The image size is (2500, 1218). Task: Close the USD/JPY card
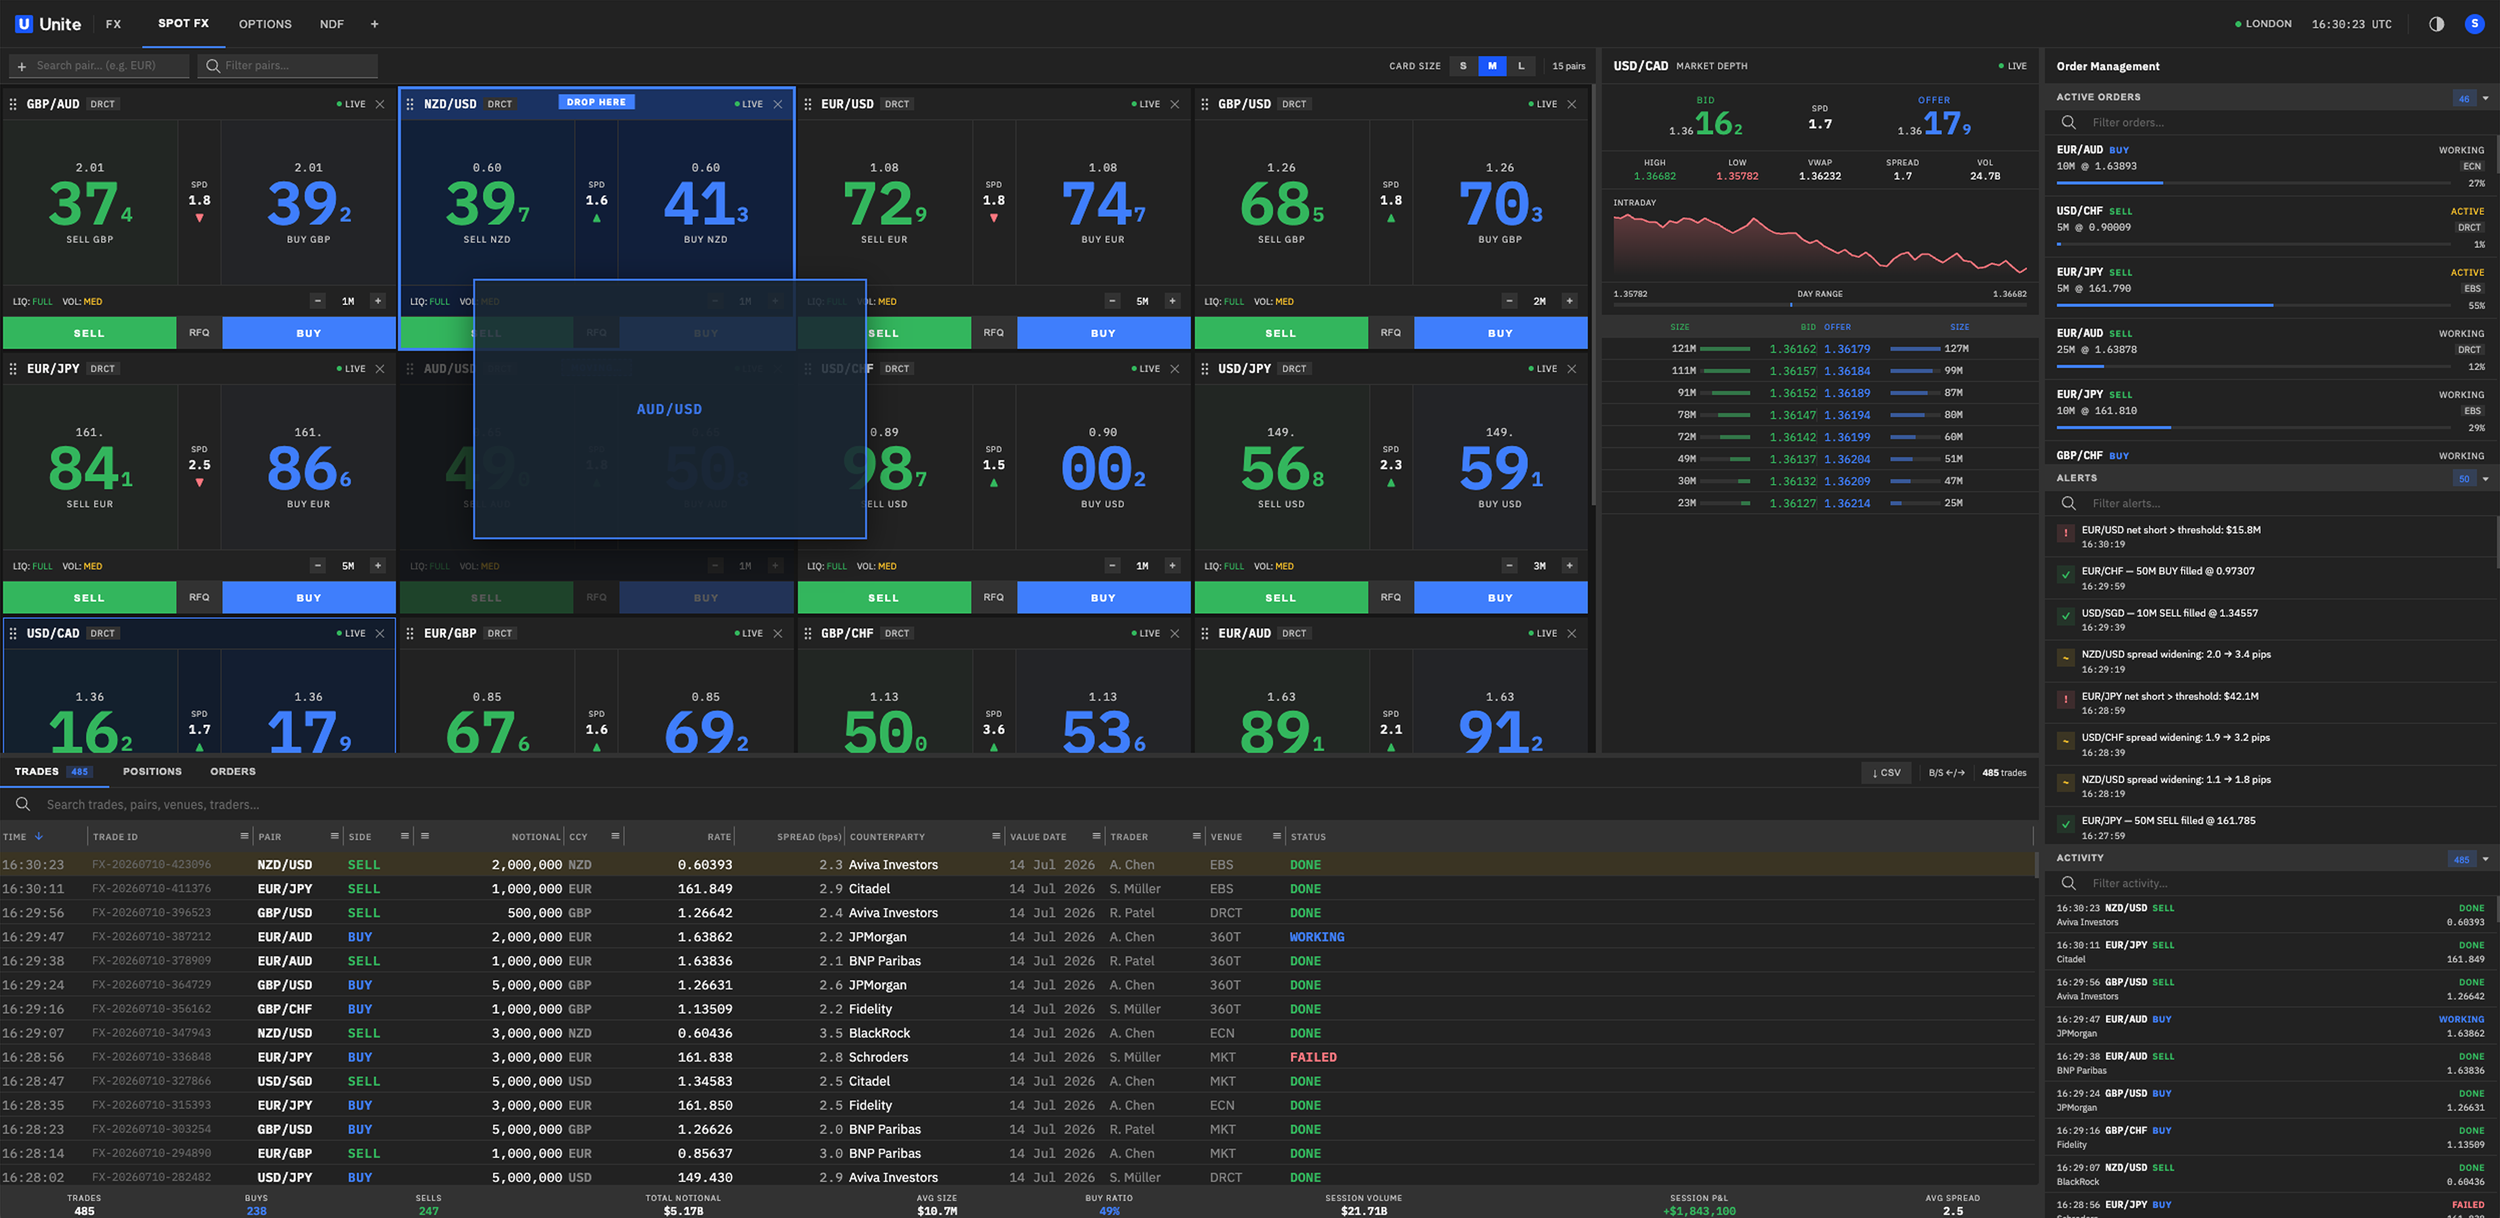[x=1572, y=369]
